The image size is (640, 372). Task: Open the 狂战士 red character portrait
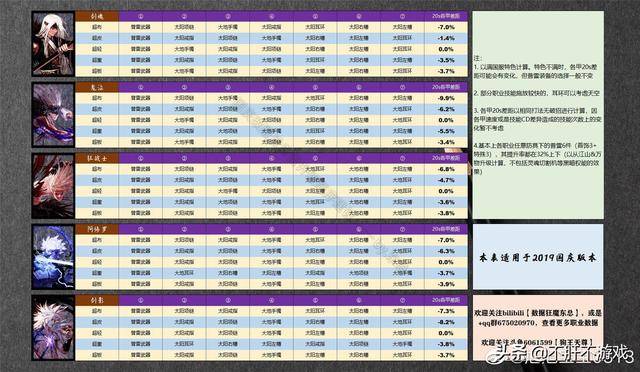pos(53,186)
